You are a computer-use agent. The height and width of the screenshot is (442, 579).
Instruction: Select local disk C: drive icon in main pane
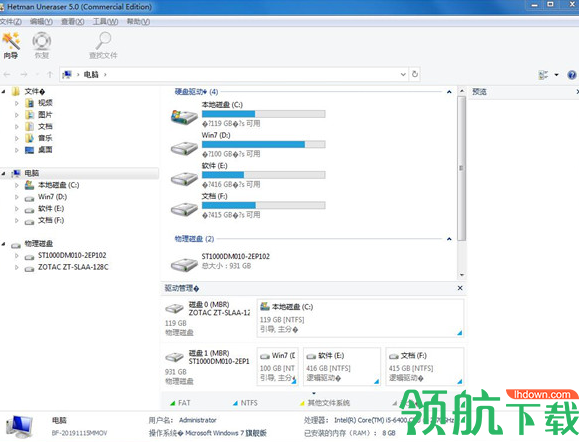click(x=184, y=117)
